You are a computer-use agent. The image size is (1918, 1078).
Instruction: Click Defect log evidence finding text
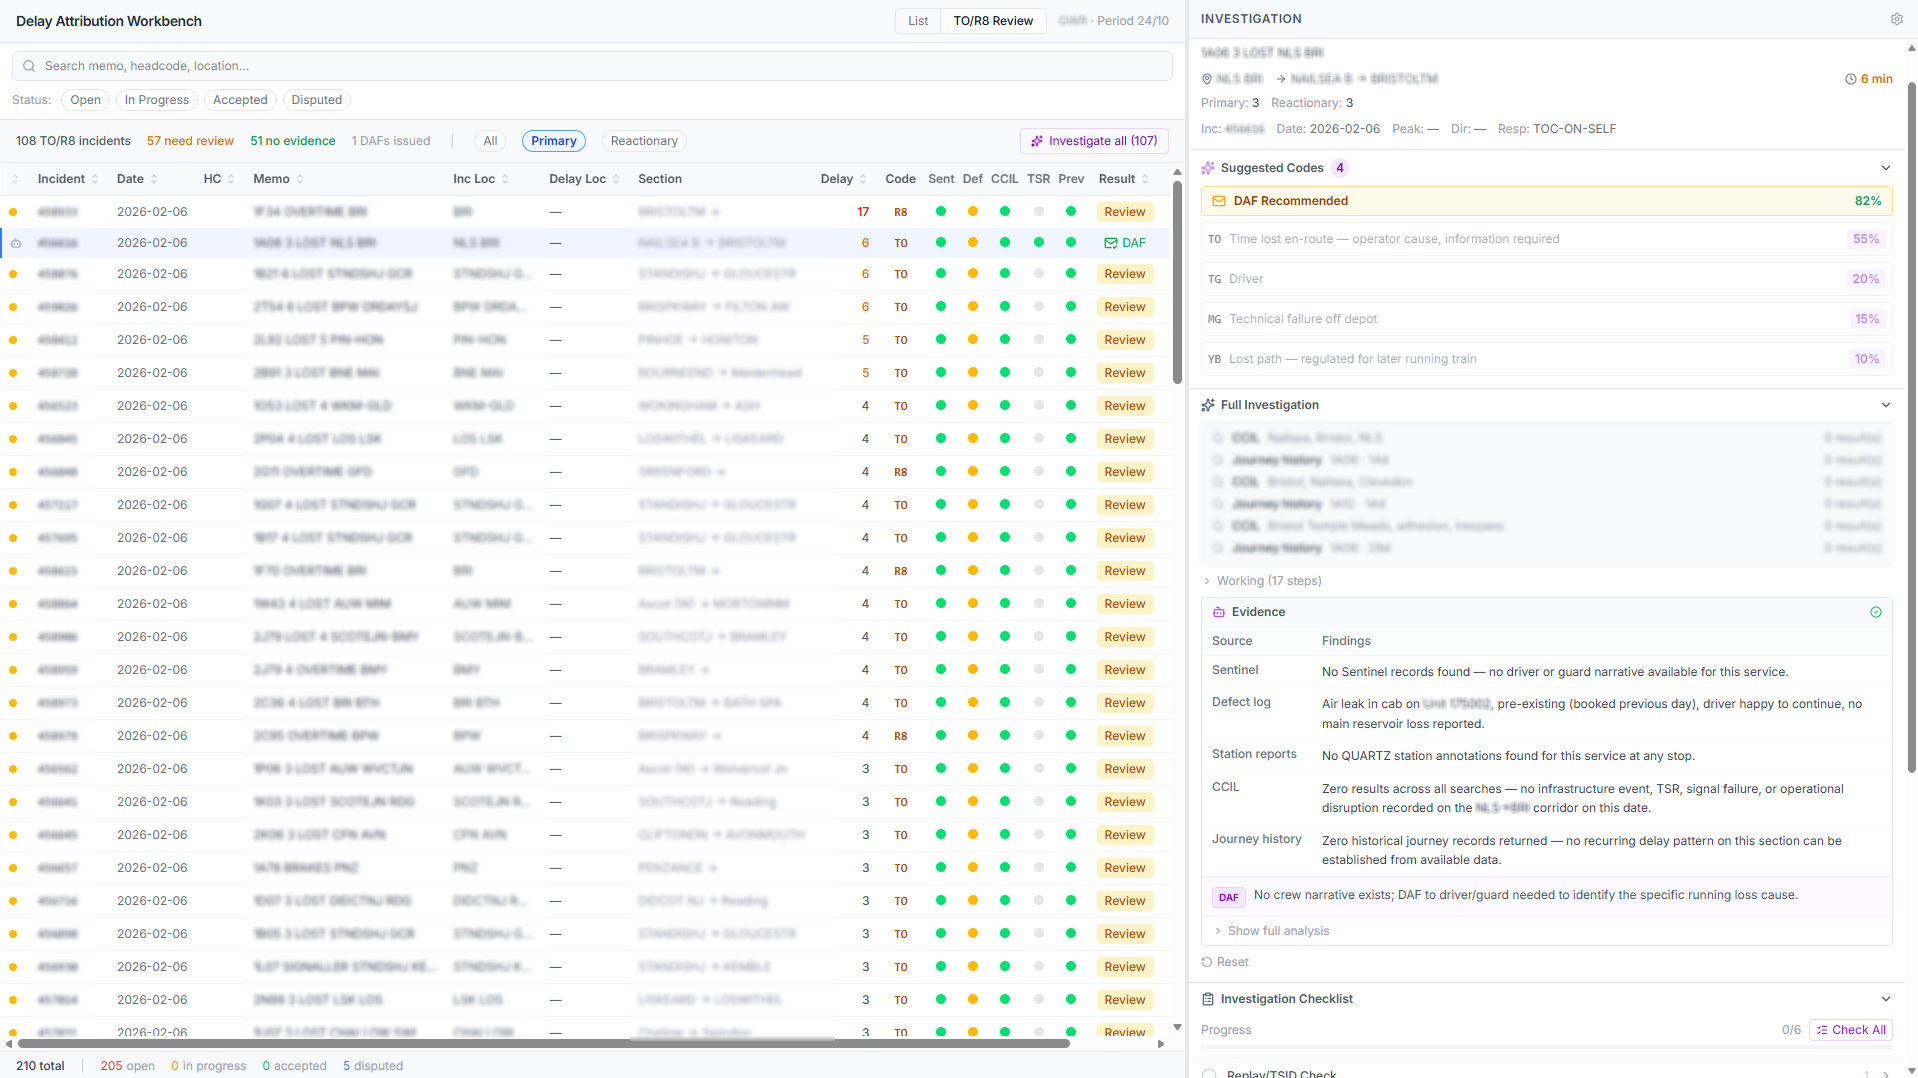(1591, 714)
